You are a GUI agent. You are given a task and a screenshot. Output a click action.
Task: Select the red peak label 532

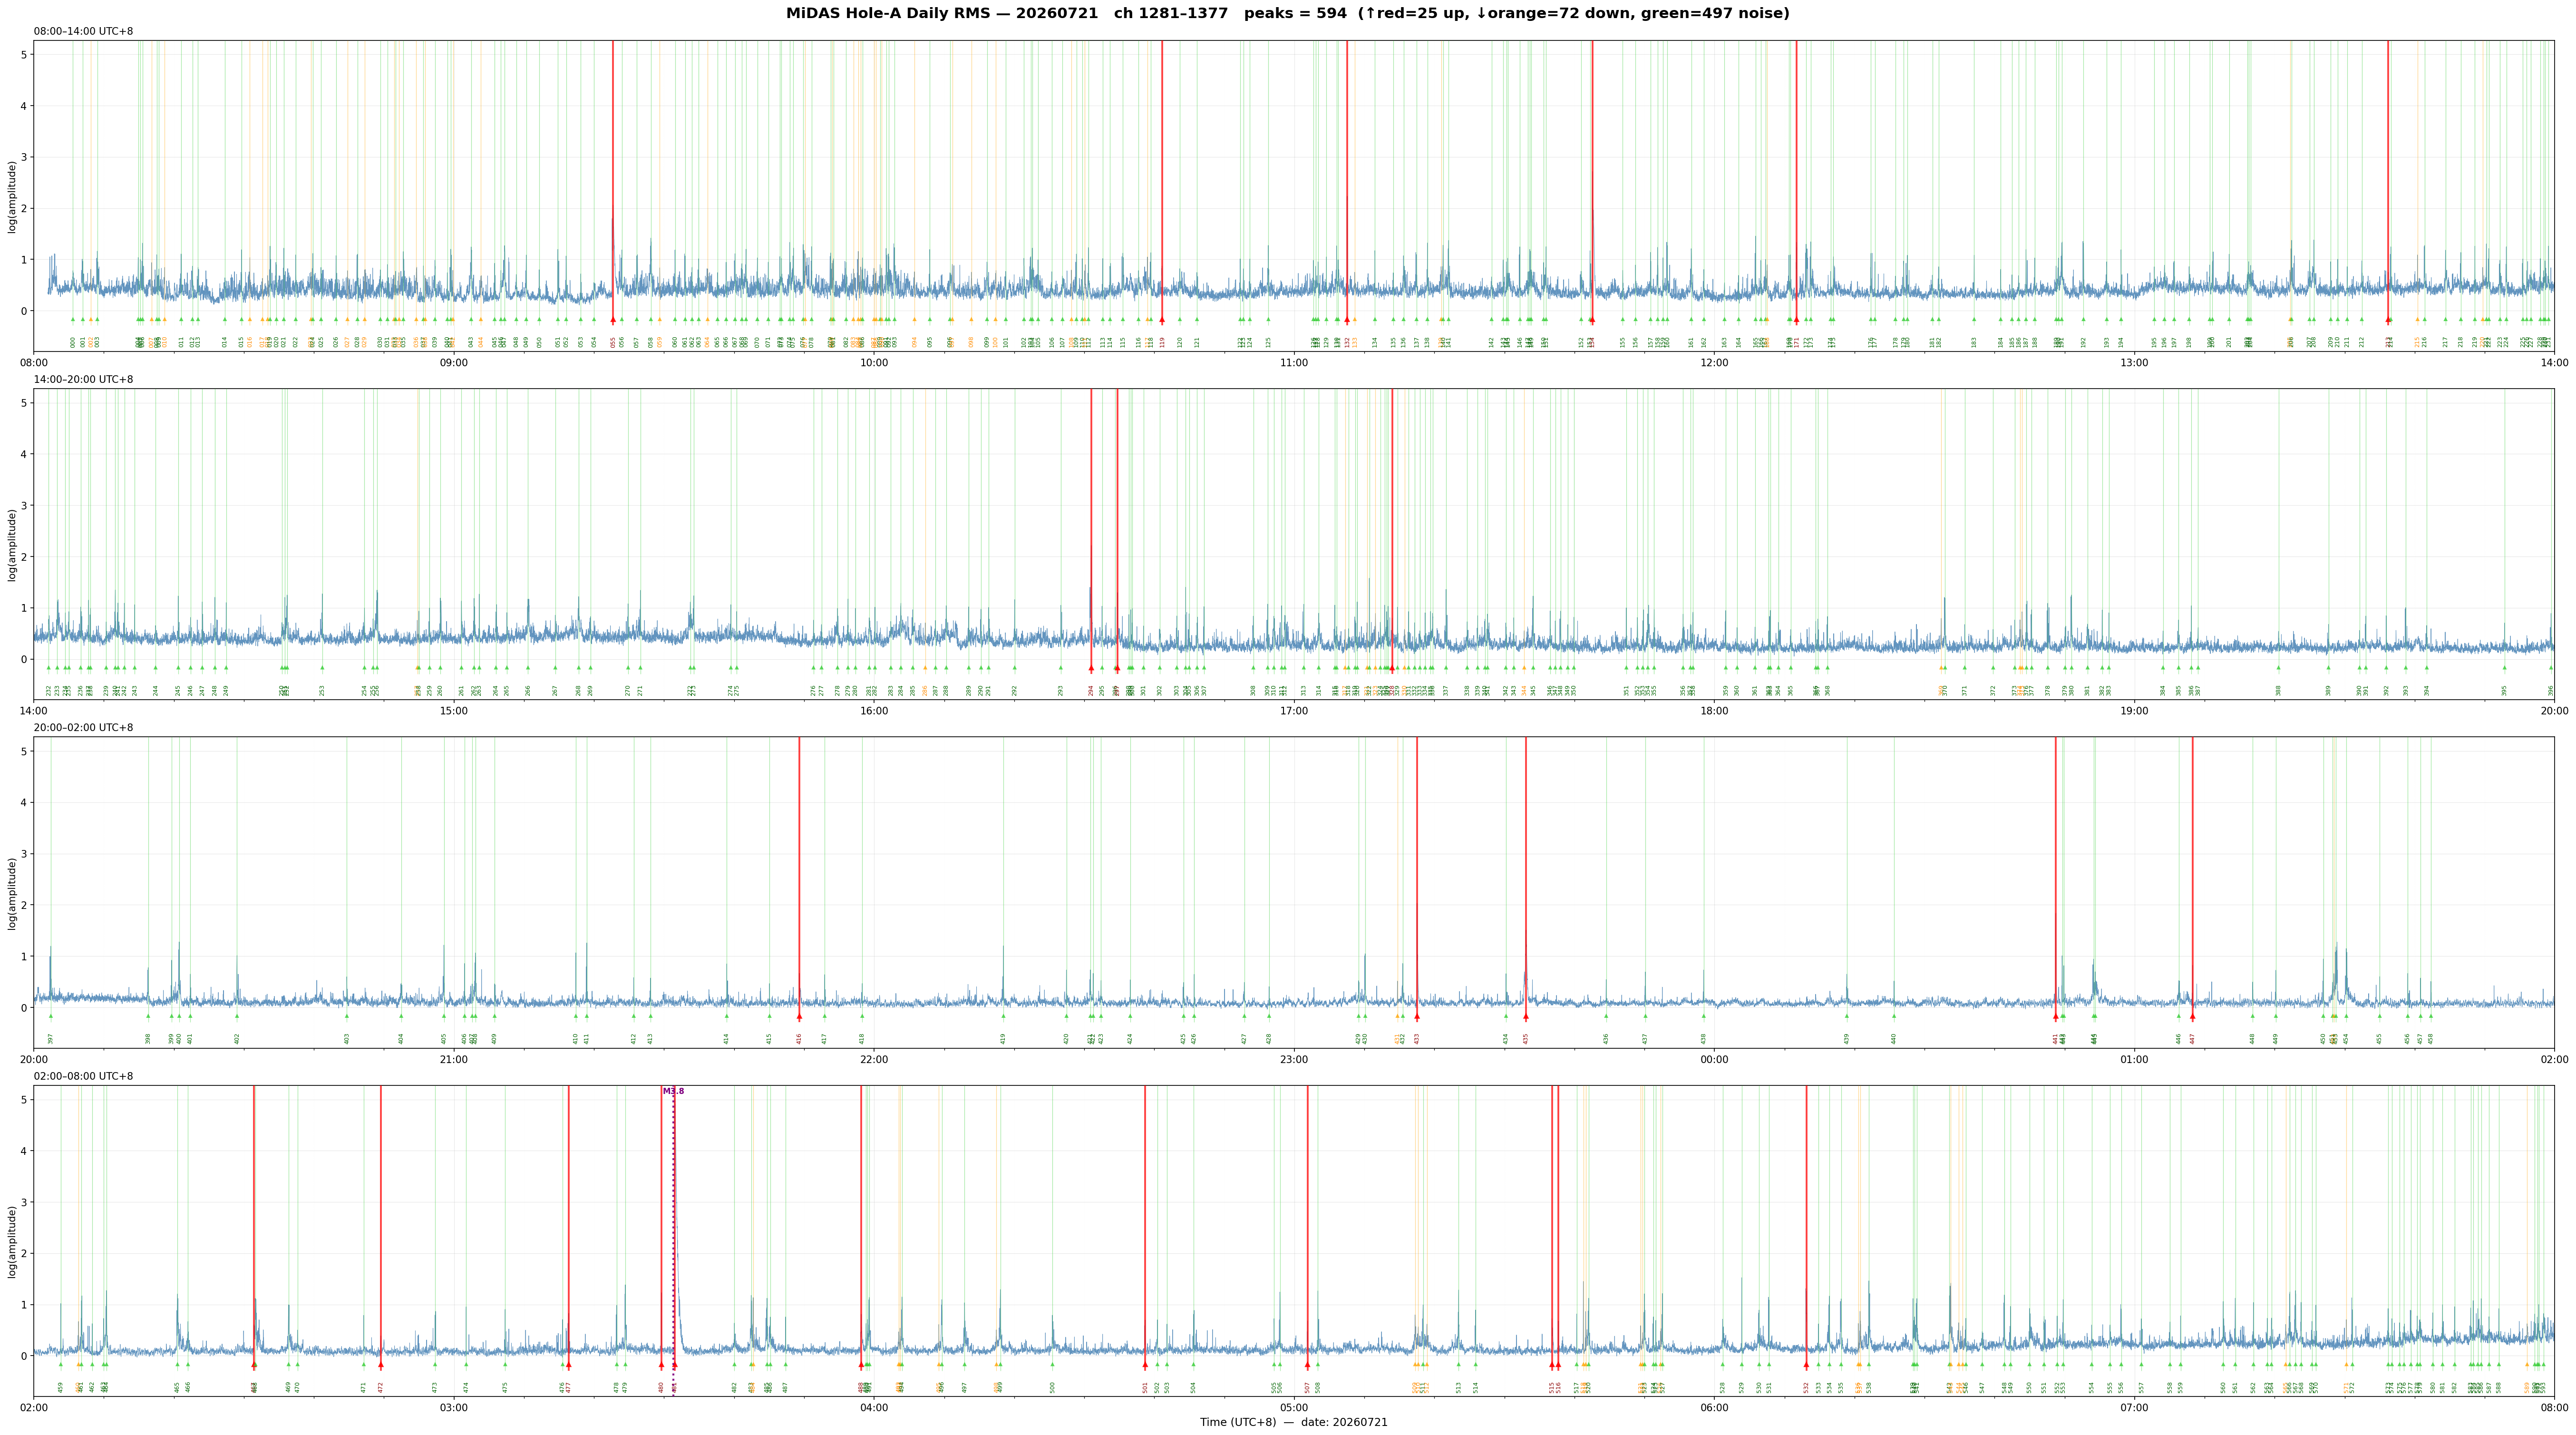pos(1806,1387)
